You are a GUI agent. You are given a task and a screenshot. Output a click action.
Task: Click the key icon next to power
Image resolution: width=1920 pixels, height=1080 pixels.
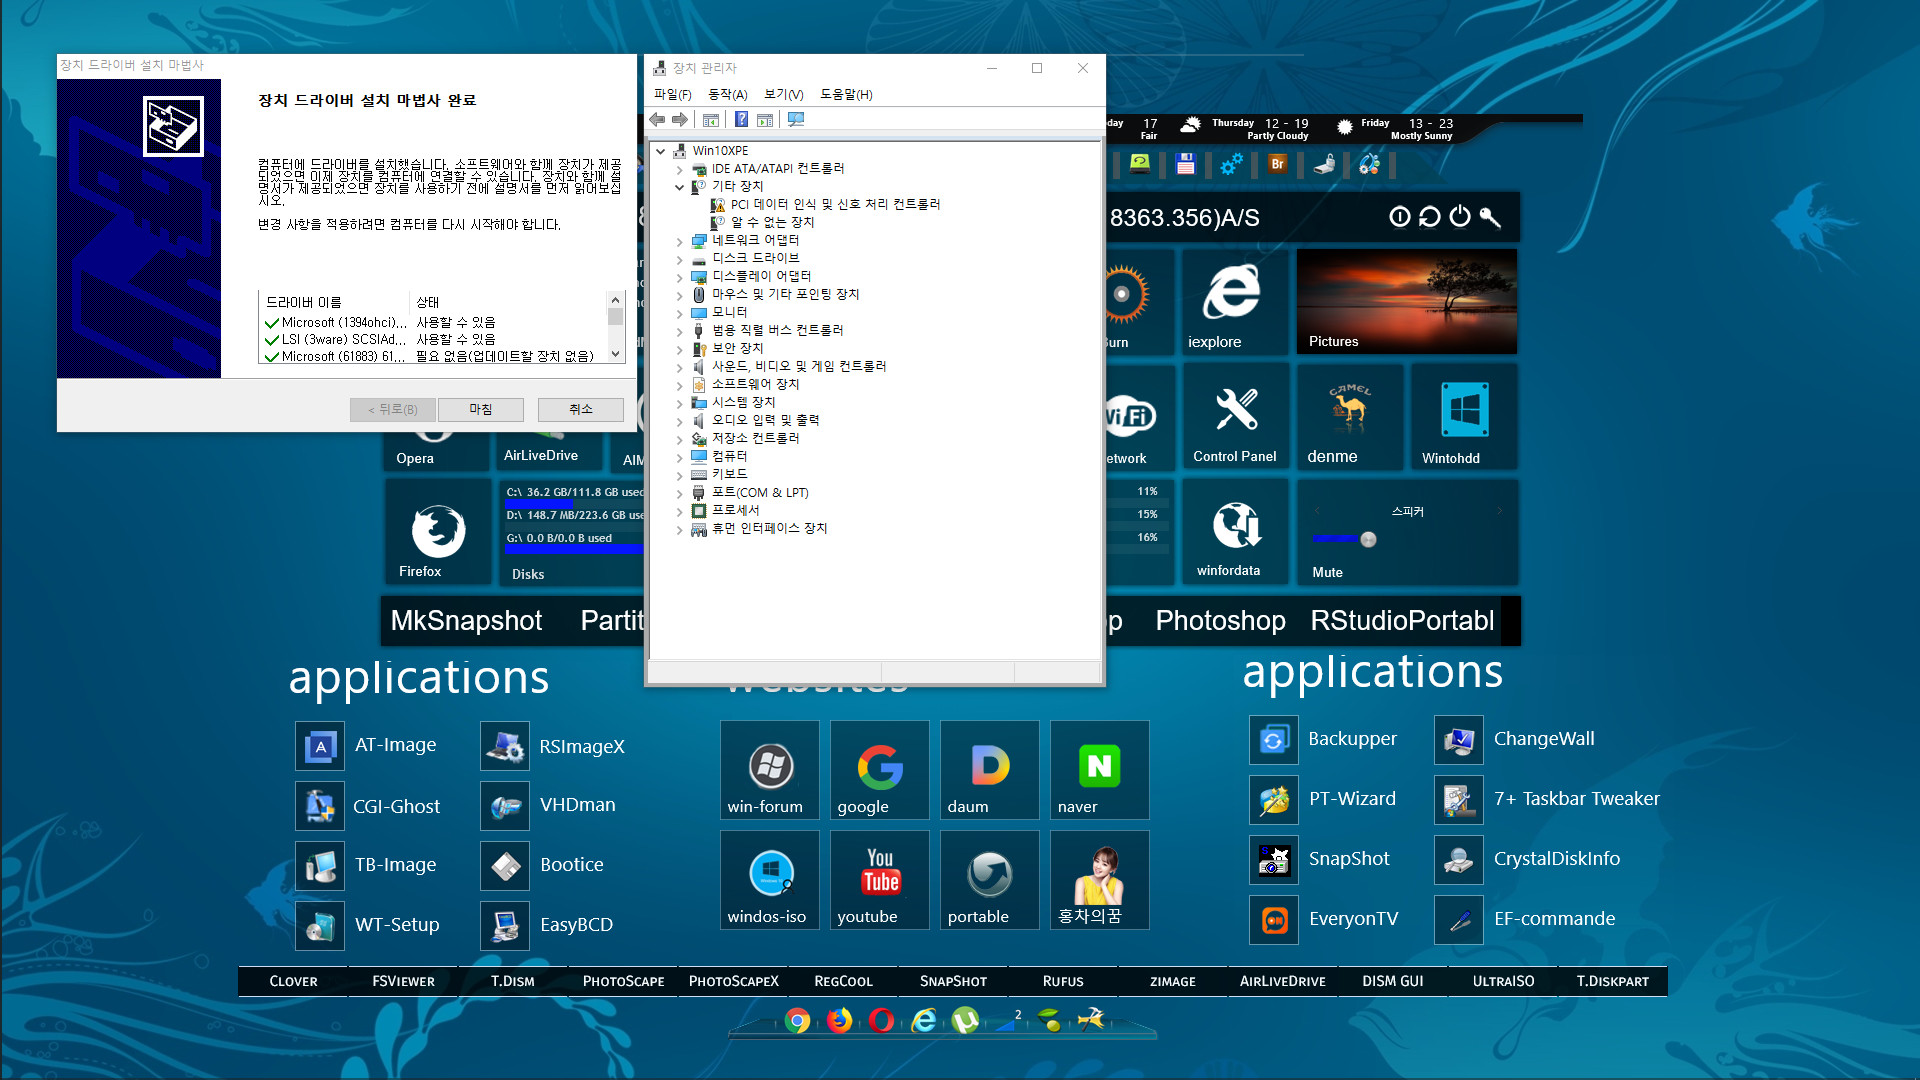point(1490,217)
